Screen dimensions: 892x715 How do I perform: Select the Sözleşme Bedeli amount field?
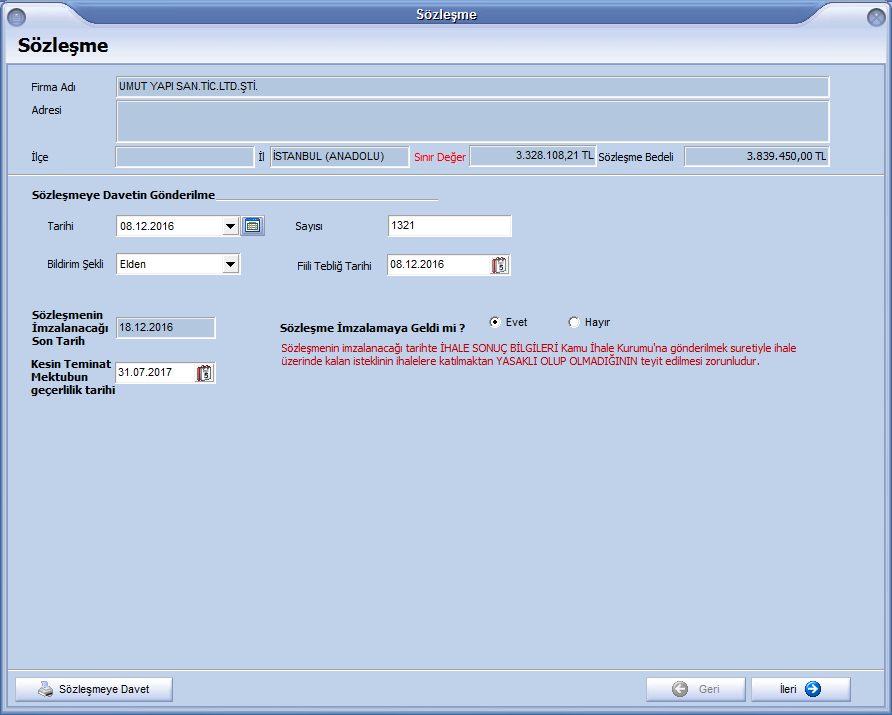(756, 157)
